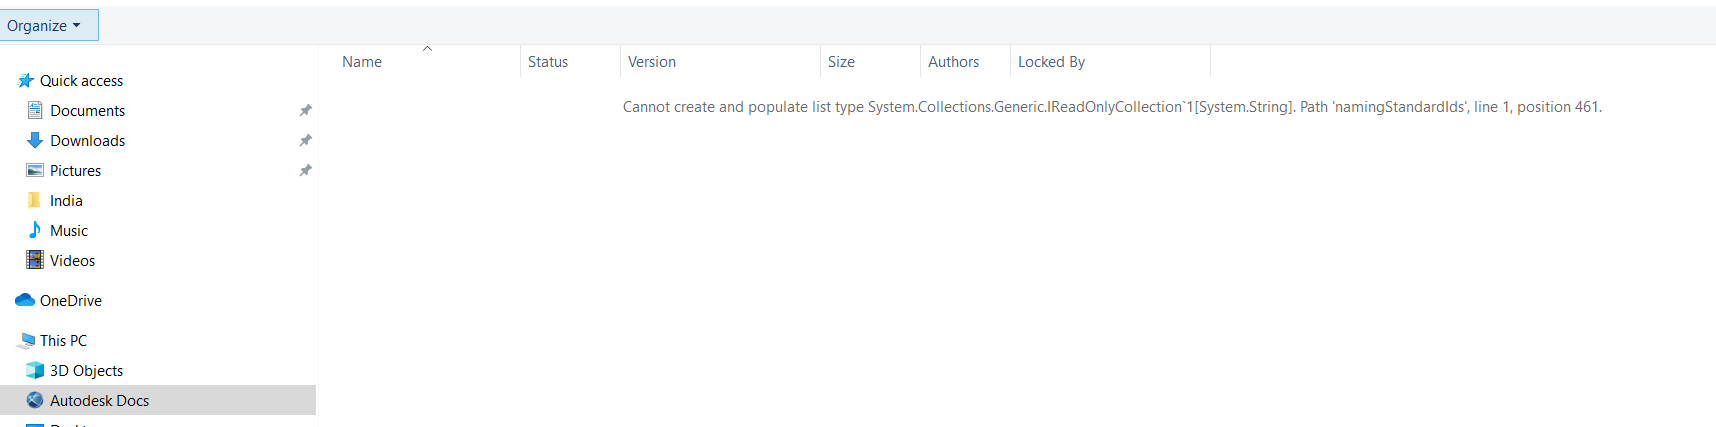Screen dimensions: 1716x427
Task: Open the Downloads folder
Action: click(x=88, y=140)
